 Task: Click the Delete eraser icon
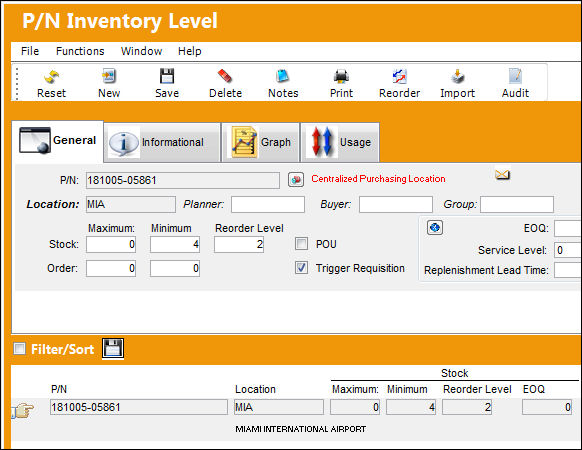click(x=225, y=76)
